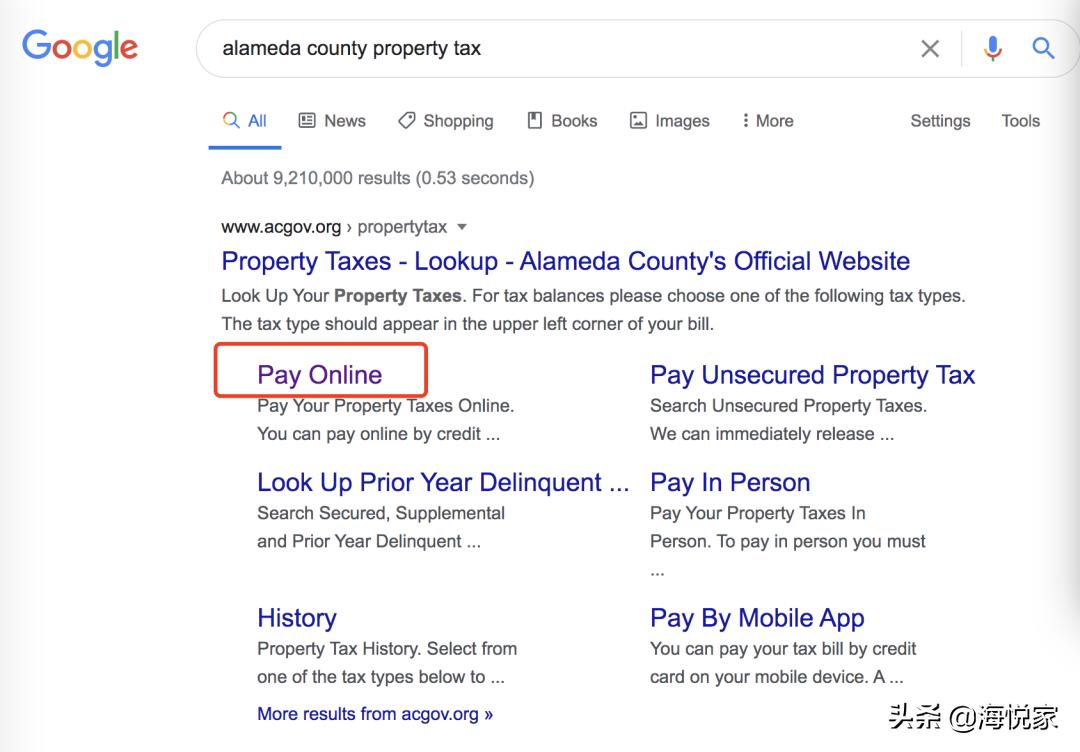1080x752 pixels.
Task: Switch to the Images results tab
Action: (x=669, y=121)
